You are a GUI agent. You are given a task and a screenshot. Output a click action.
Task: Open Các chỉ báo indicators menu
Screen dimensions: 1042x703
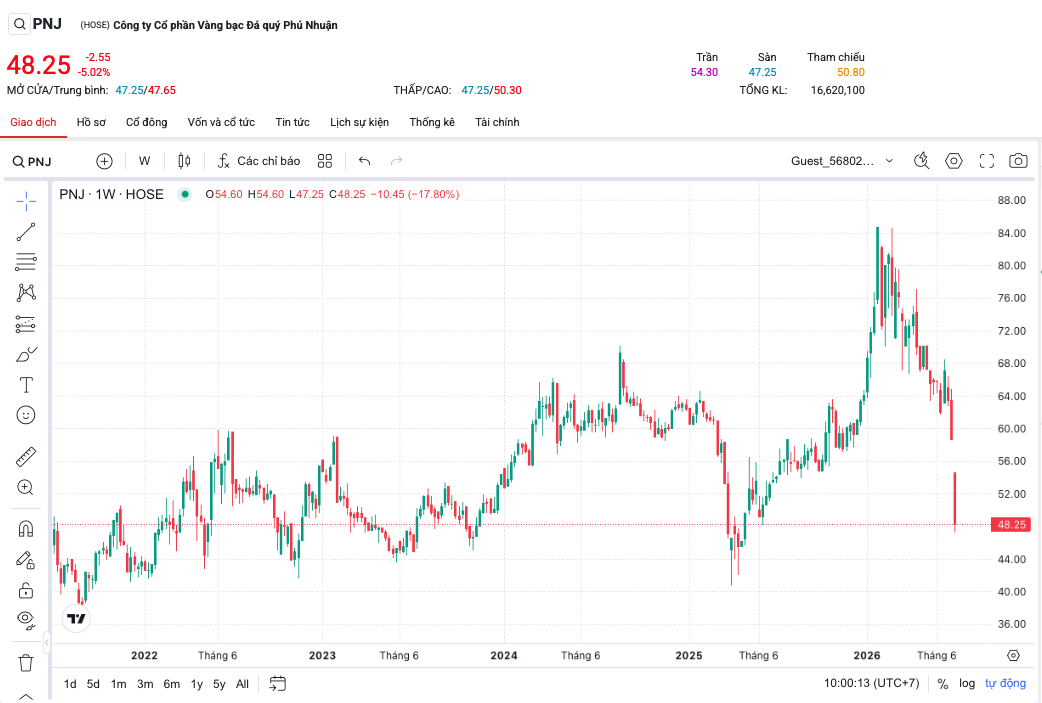pos(259,161)
